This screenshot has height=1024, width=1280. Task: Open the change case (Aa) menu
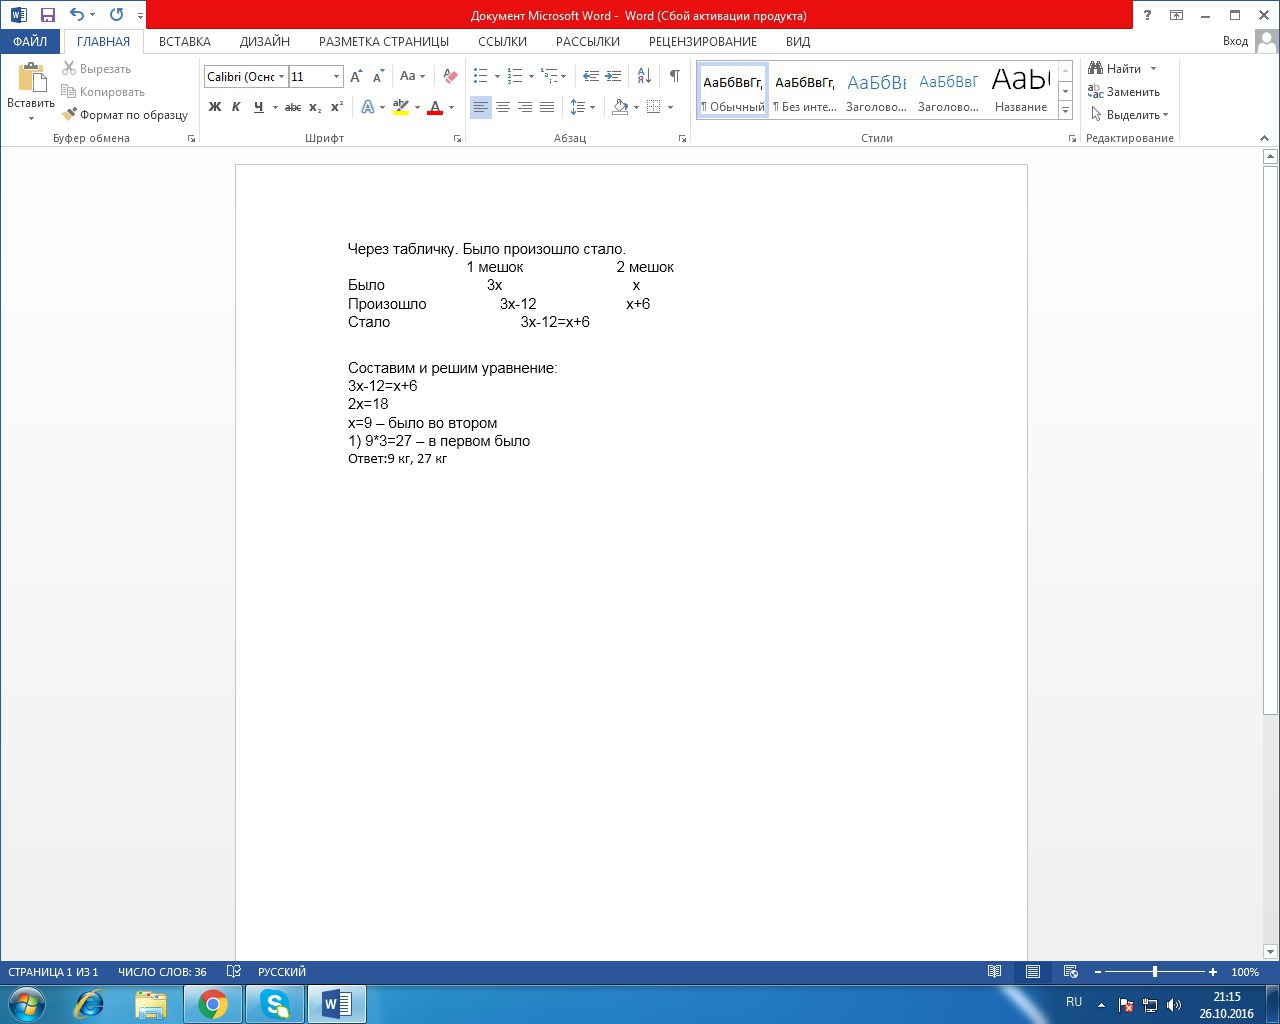point(412,76)
